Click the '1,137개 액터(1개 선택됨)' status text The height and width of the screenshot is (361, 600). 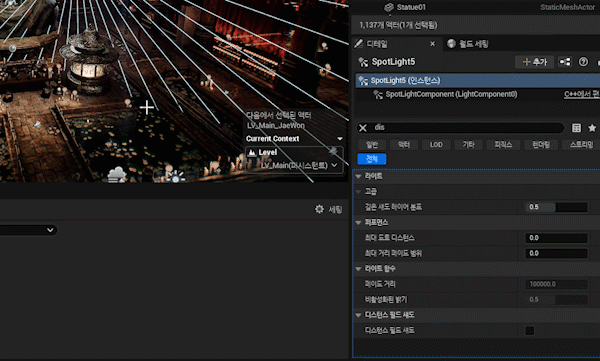coord(398,25)
